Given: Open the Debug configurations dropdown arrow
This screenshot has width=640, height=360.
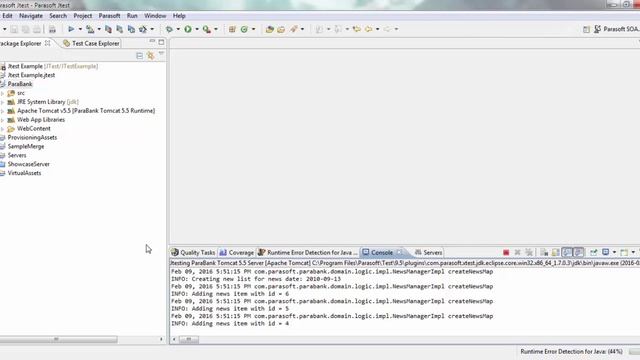Looking at the screenshot, I should click(x=178, y=29).
